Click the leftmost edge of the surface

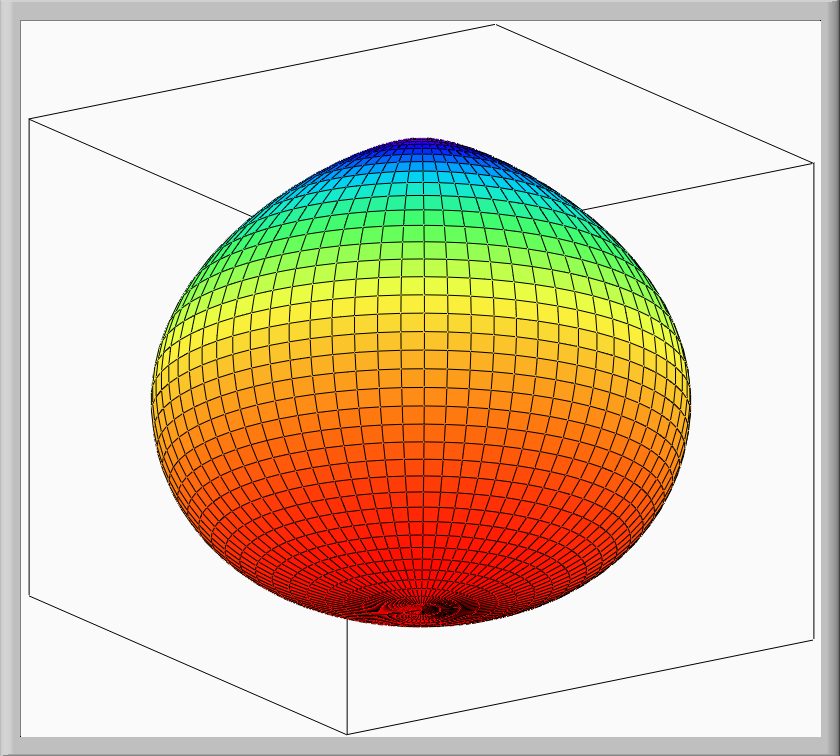(x=152, y=400)
